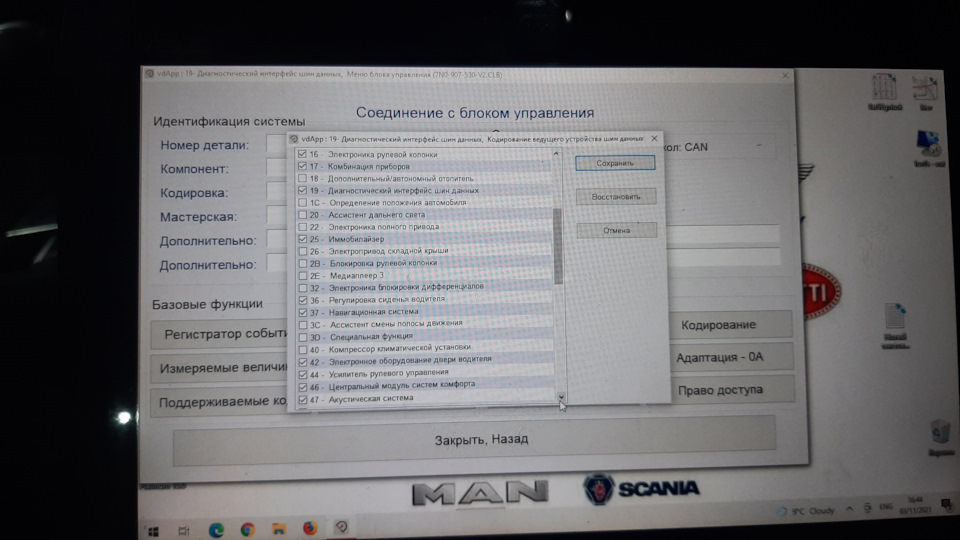Open the Recycle Bin desktop icon
Screen dimensions: 960x540
(940, 438)
